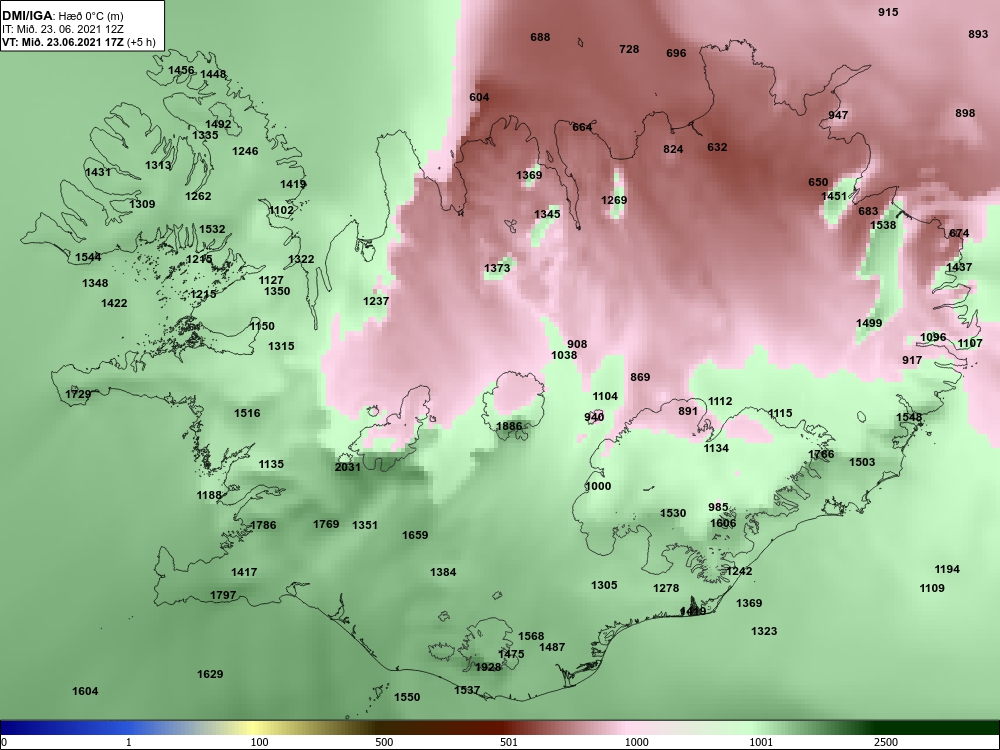Click the 'Hæð 0°C (m)' title text
The height and width of the screenshot is (750, 1000).
[91, 16]
